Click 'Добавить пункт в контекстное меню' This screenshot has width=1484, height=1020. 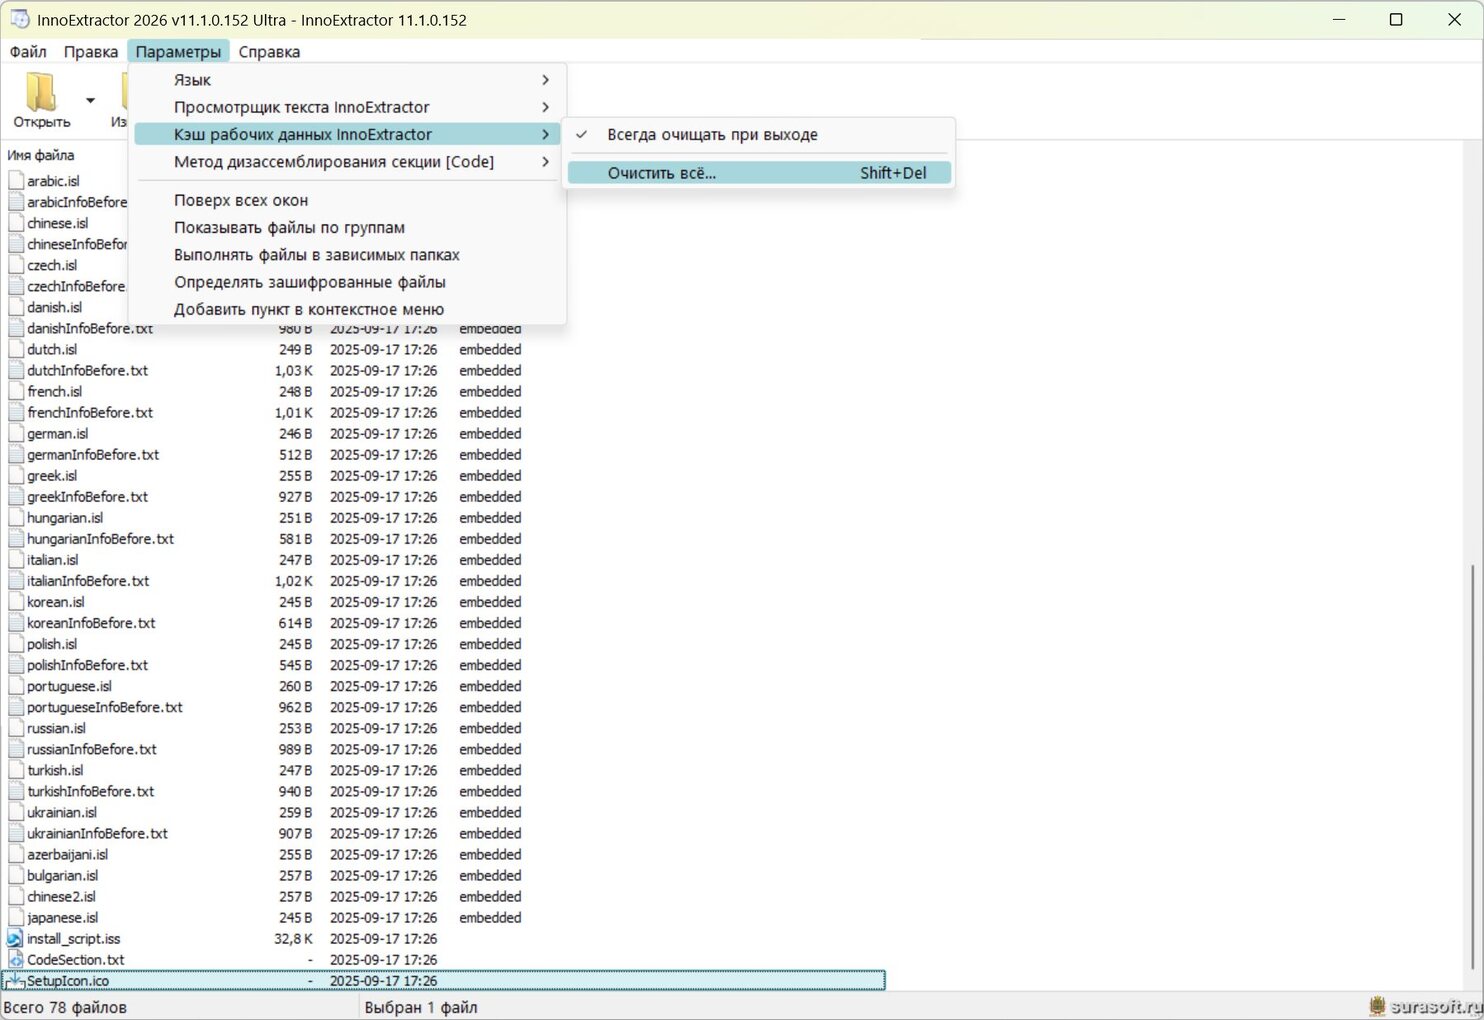point(308,310)
